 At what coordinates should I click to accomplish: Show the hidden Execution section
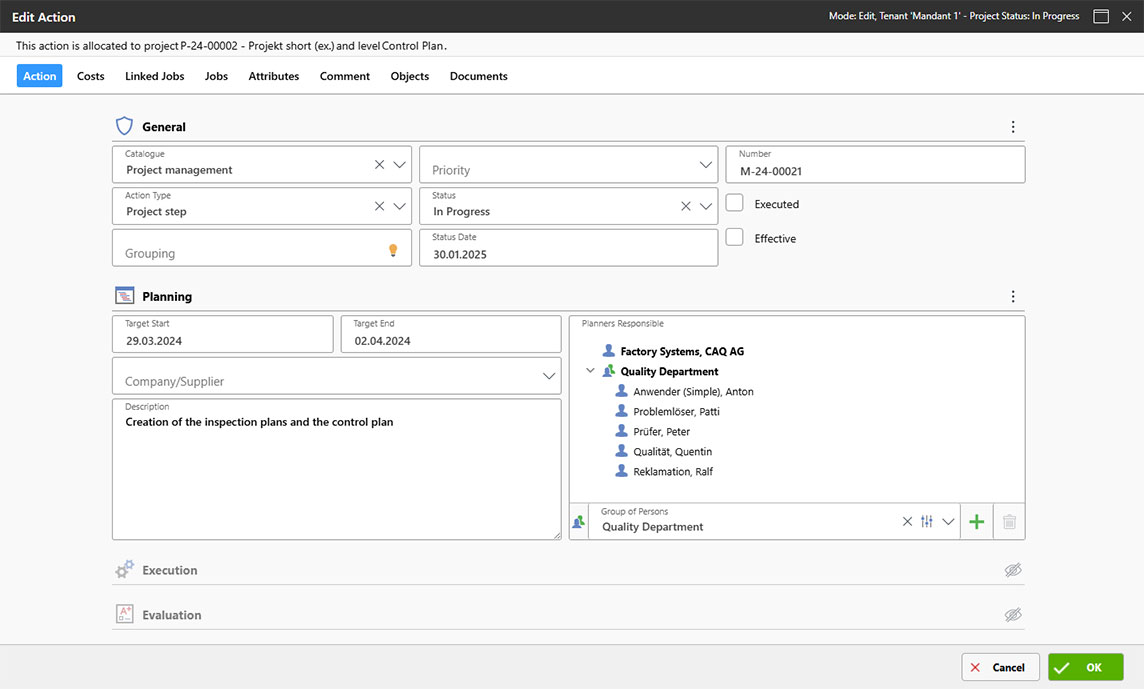pyautogui.click(x=1013, y=570)
